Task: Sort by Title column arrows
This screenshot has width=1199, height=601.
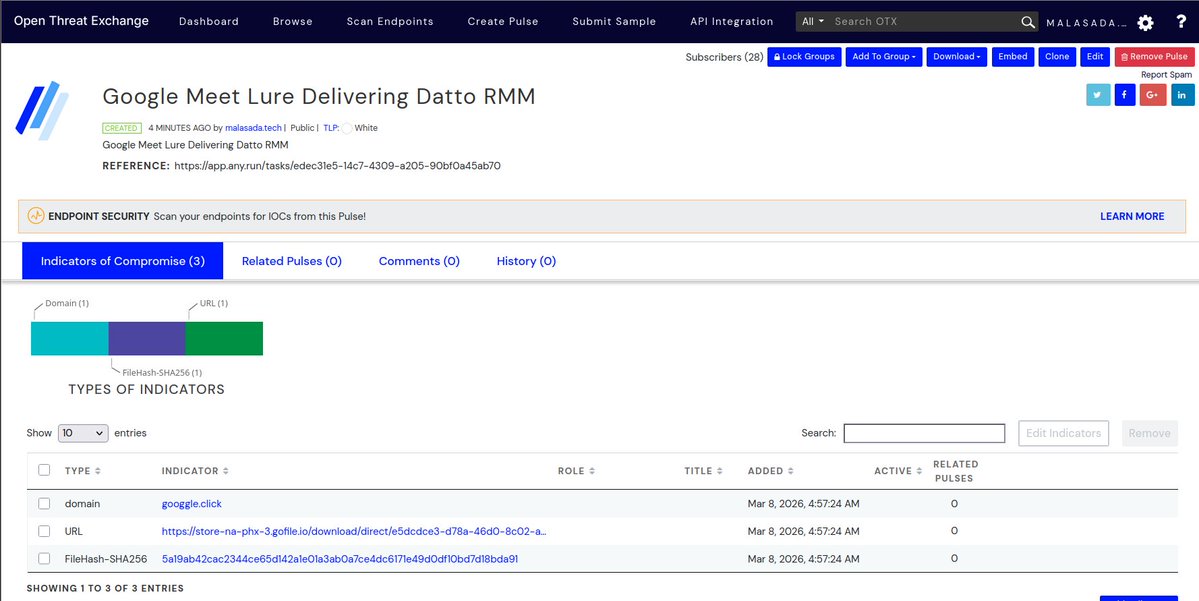Action: [x=720, y=471]
